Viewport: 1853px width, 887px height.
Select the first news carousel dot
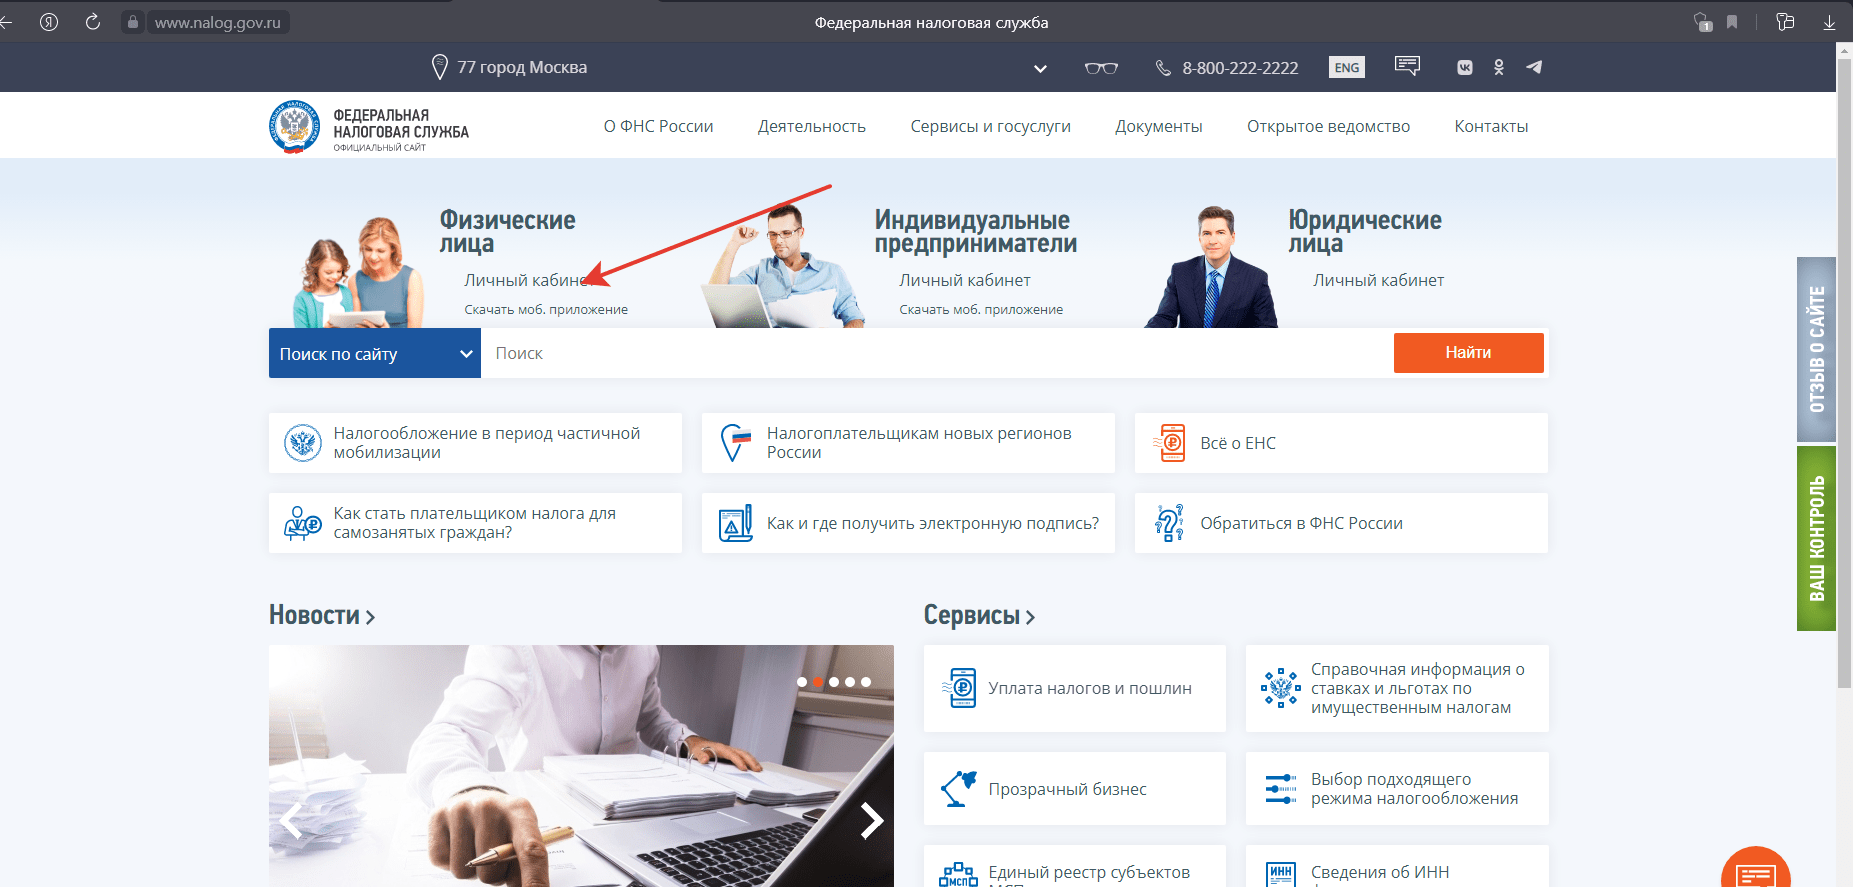(x=802, y=682)
